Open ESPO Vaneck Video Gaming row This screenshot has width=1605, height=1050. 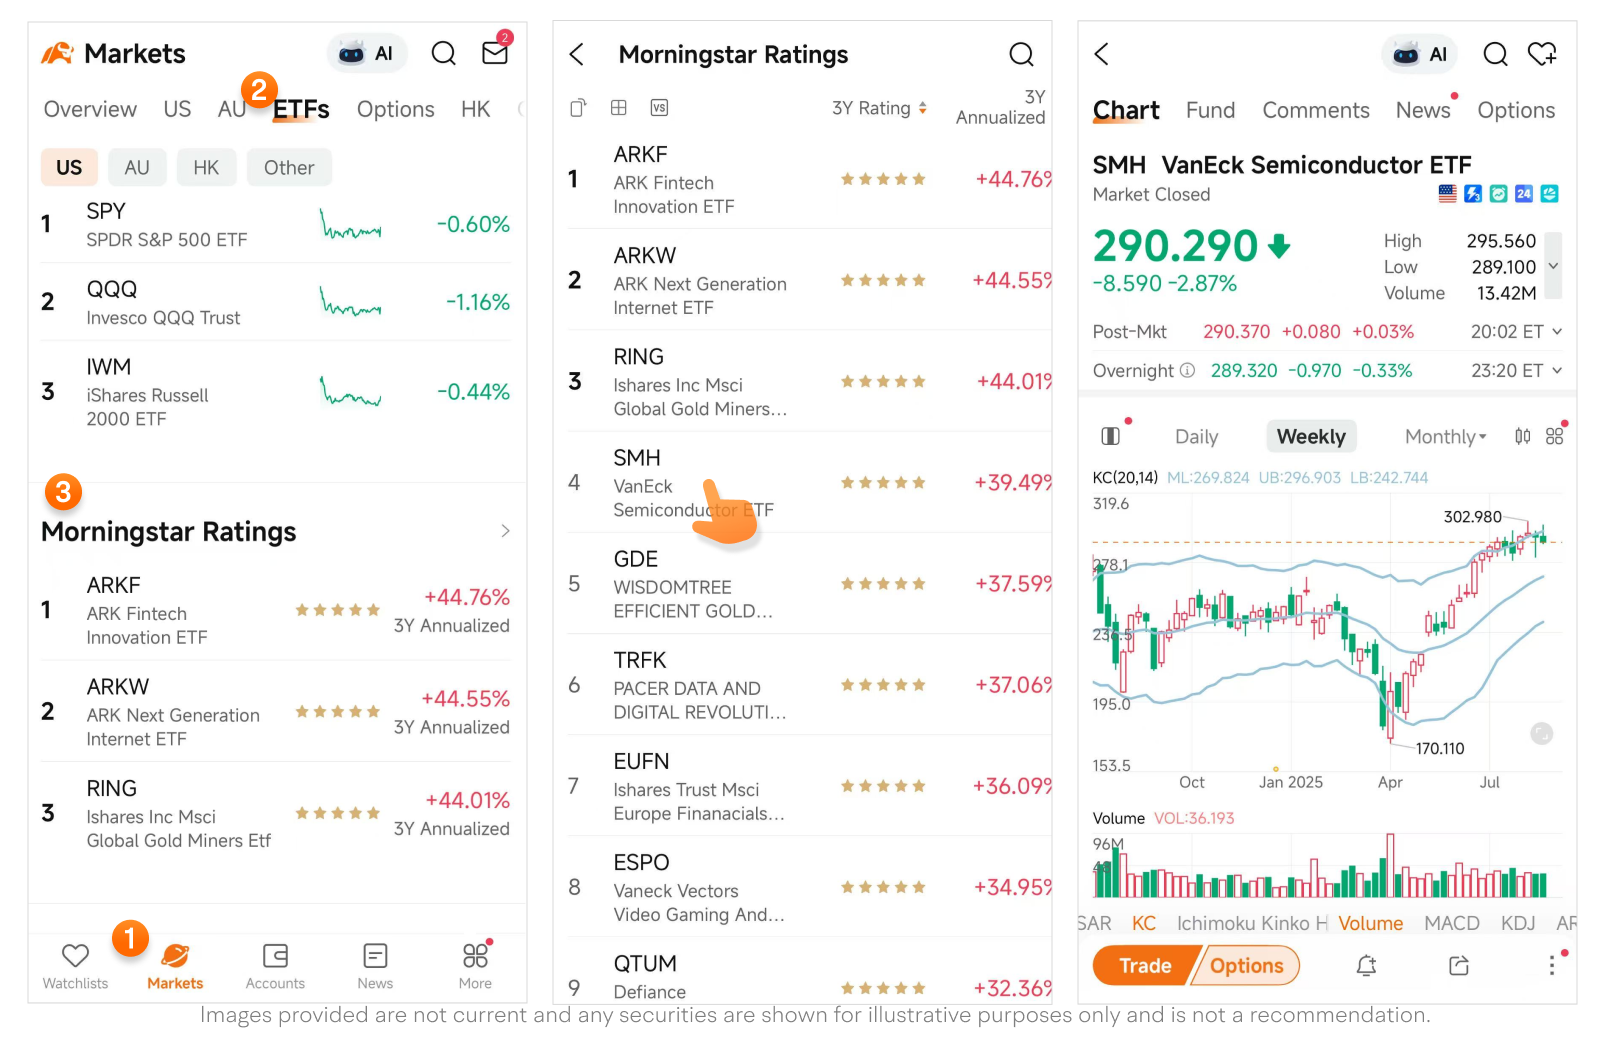click(810, 887)
